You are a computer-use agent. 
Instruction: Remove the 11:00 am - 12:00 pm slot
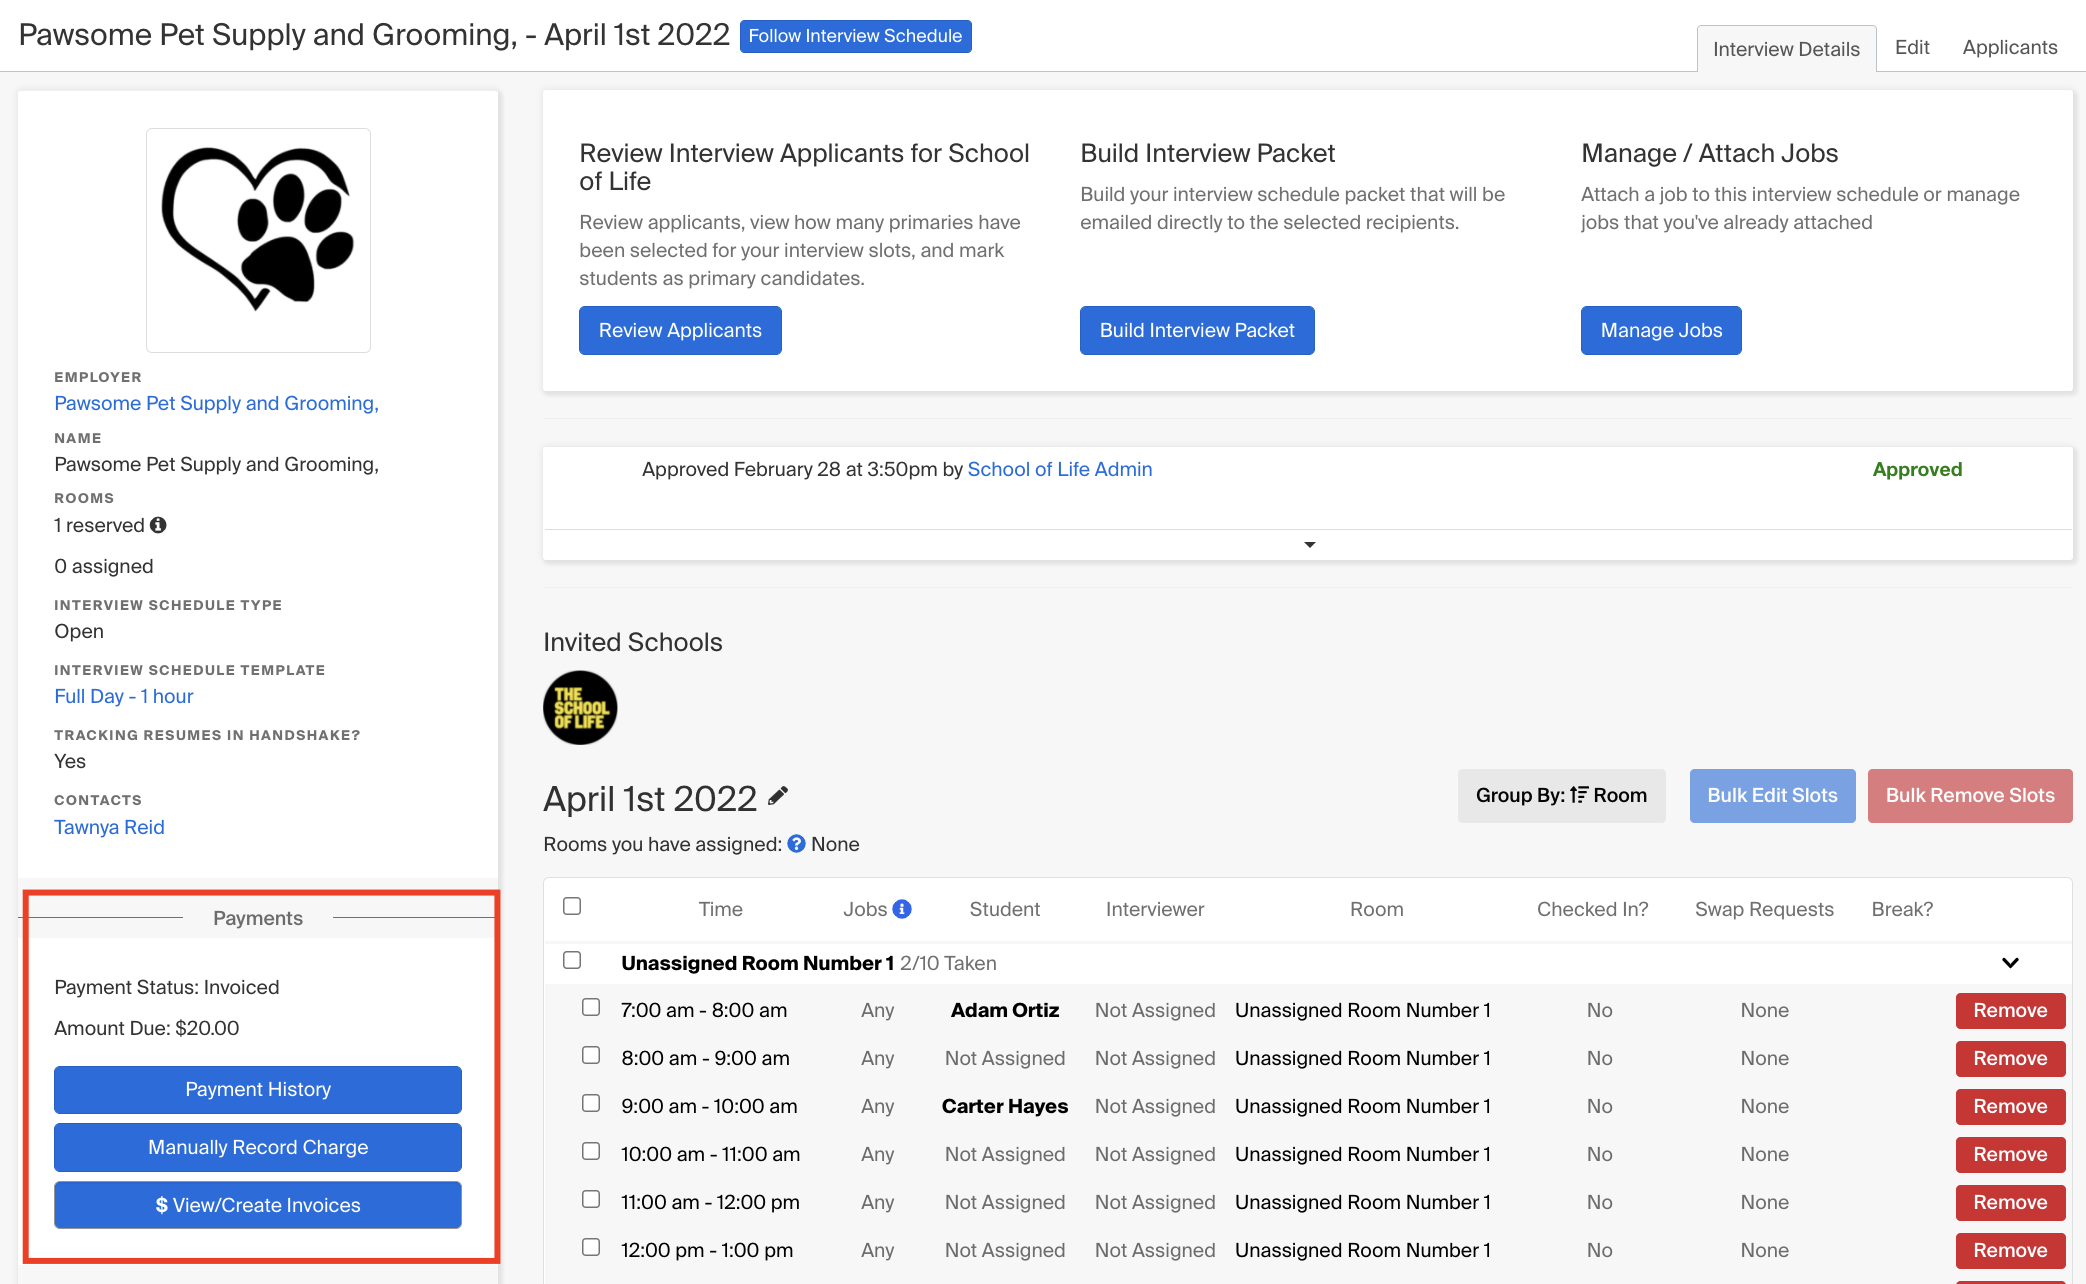pos(2010,1202)
